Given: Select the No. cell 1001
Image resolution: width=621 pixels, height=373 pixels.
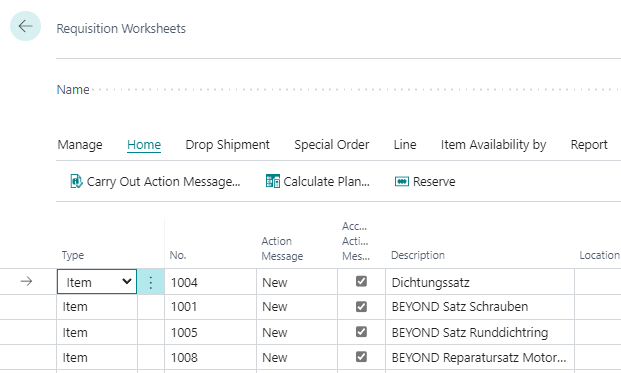Looking at the screenshot, I should 210,307.
